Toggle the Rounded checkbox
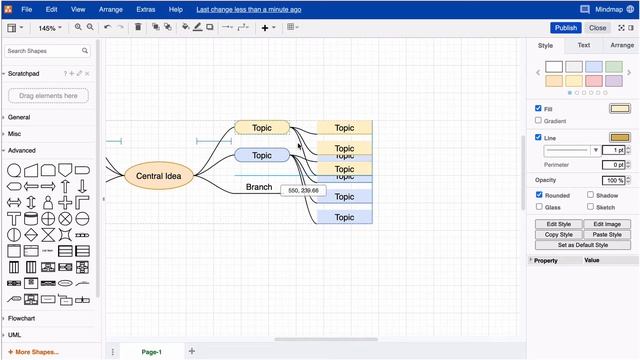This screenshot has height=360, width=640. click(539, 195)
